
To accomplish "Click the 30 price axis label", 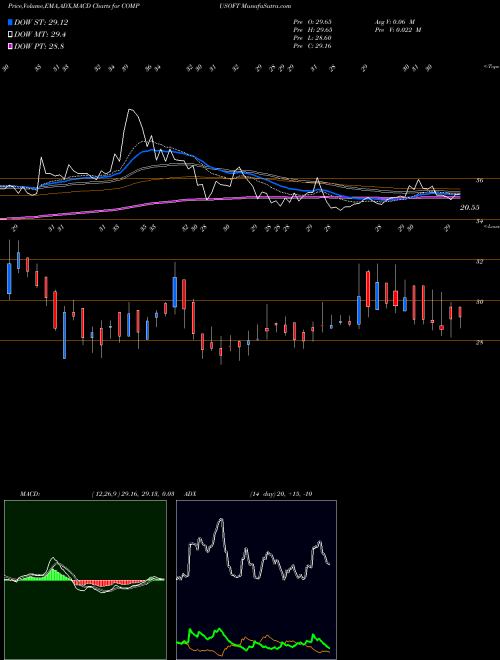I will 479,302.
